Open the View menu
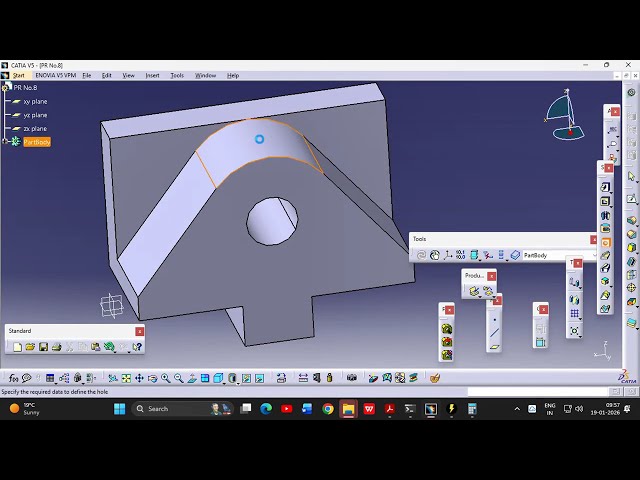The image size is (640, 480). tap(128, 76)
